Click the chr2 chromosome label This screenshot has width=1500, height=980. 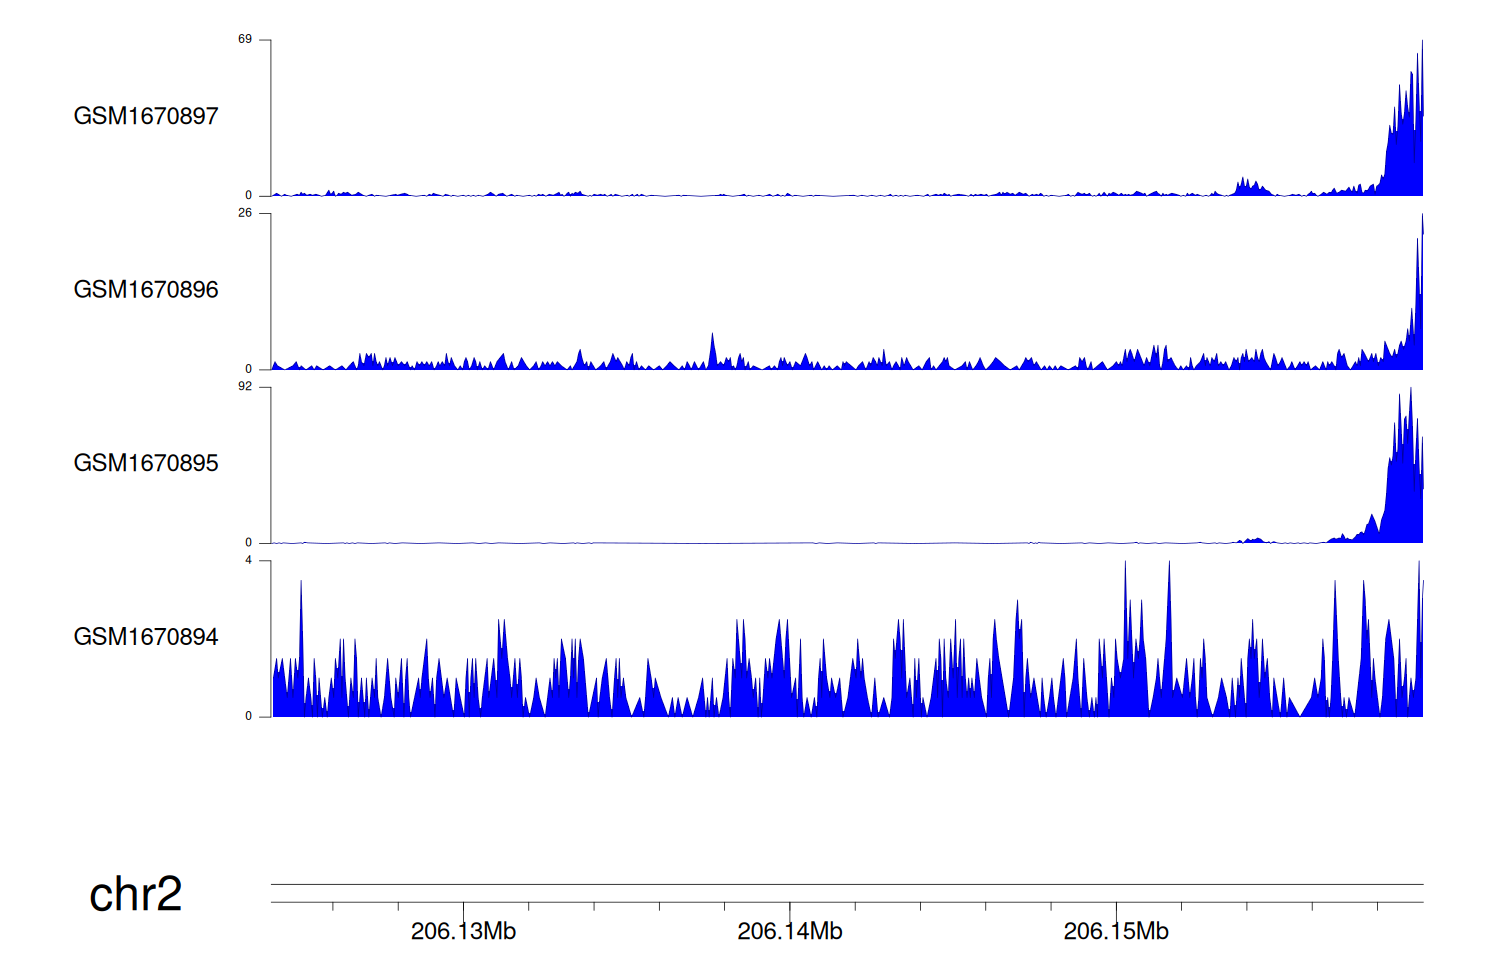coord(135,894)
